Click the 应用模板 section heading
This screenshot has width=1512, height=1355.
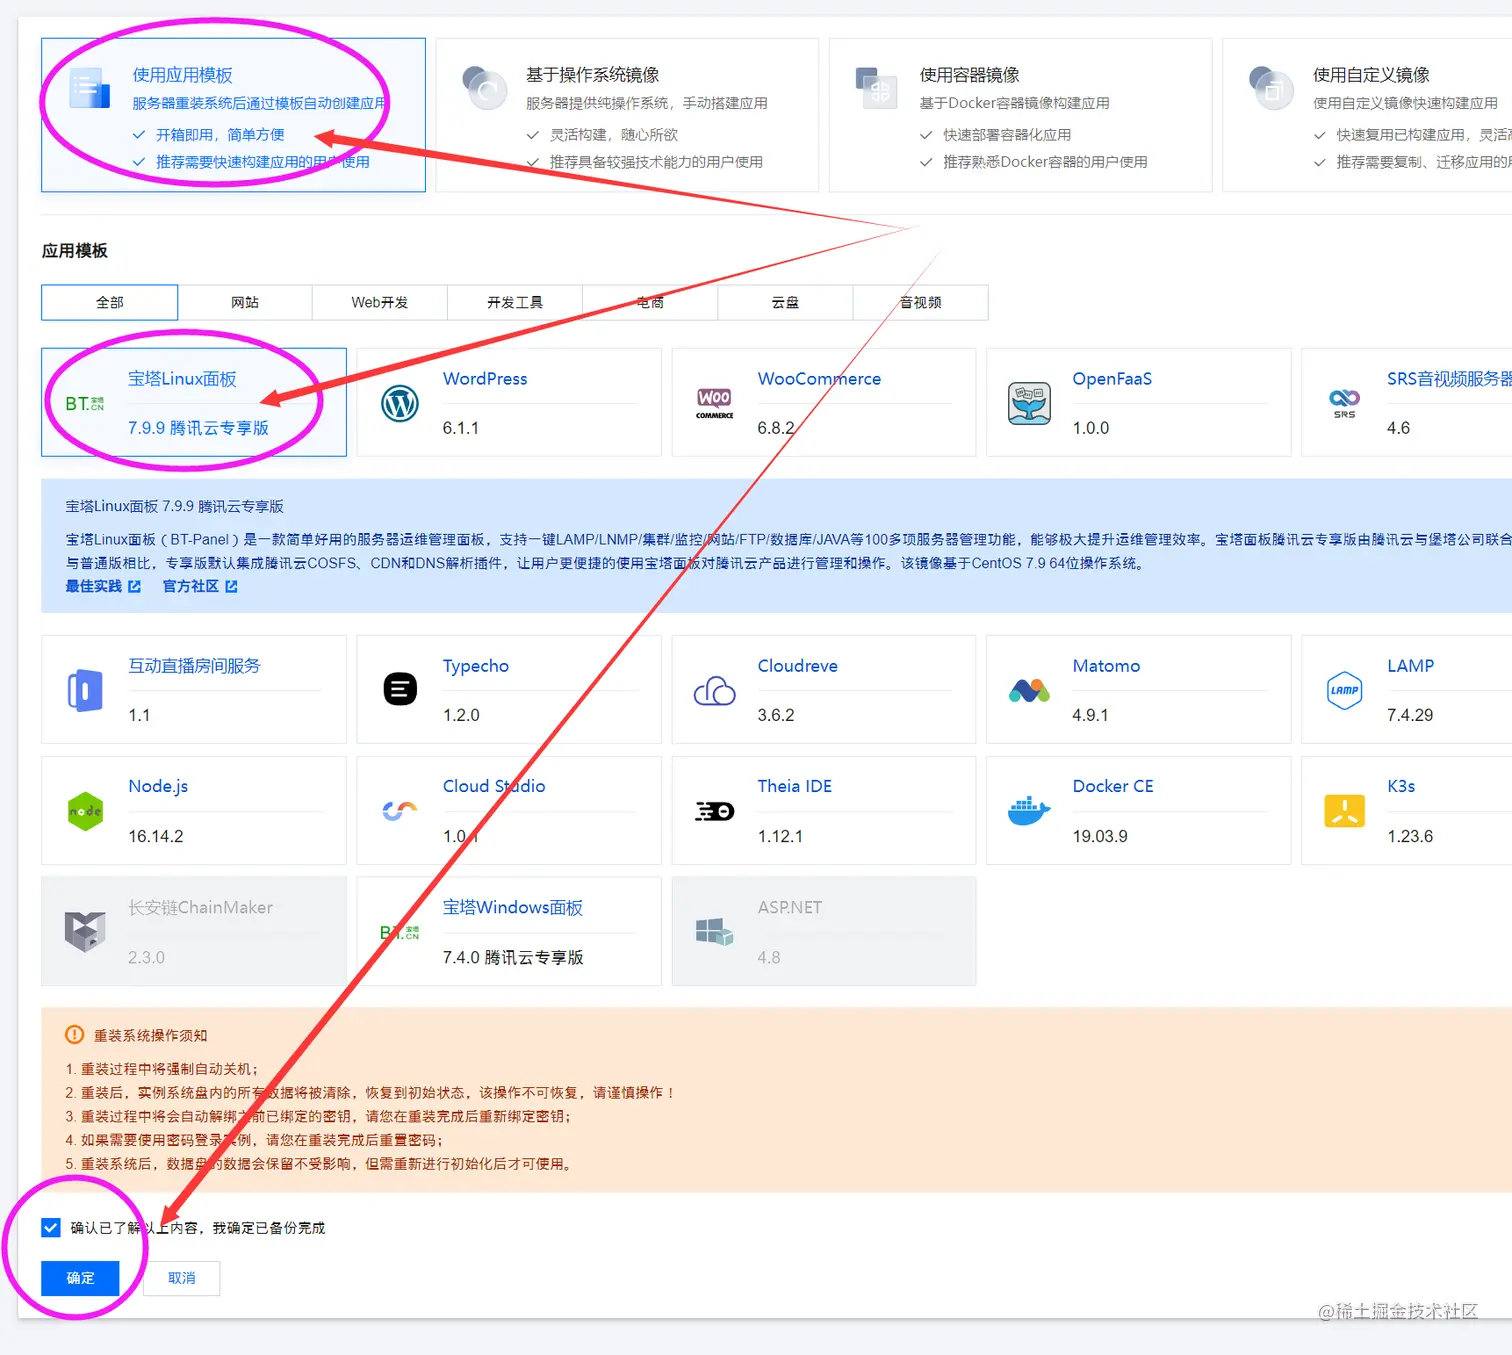(x=75, y=251)
